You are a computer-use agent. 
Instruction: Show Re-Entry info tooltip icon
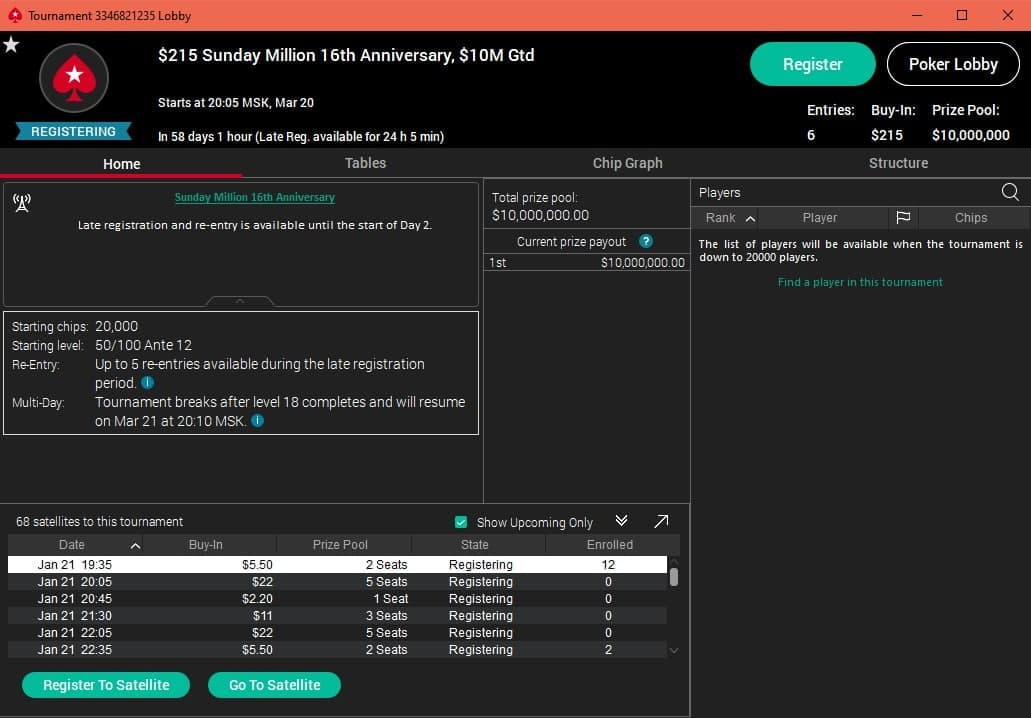click(148, 383)
